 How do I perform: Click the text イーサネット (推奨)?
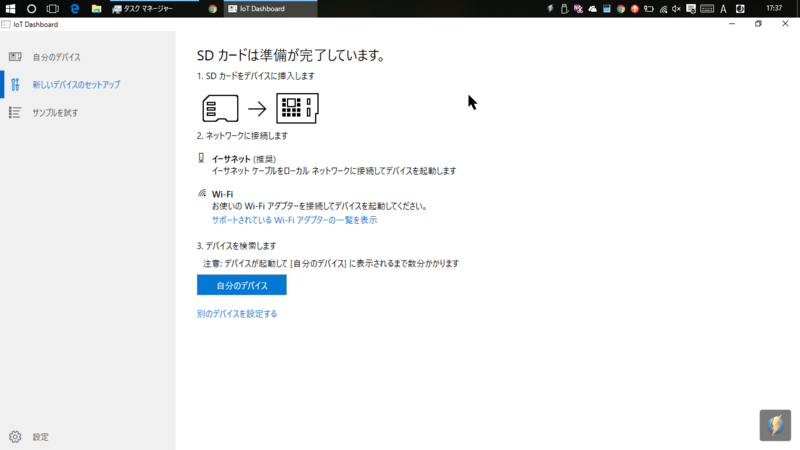(243, 159)
